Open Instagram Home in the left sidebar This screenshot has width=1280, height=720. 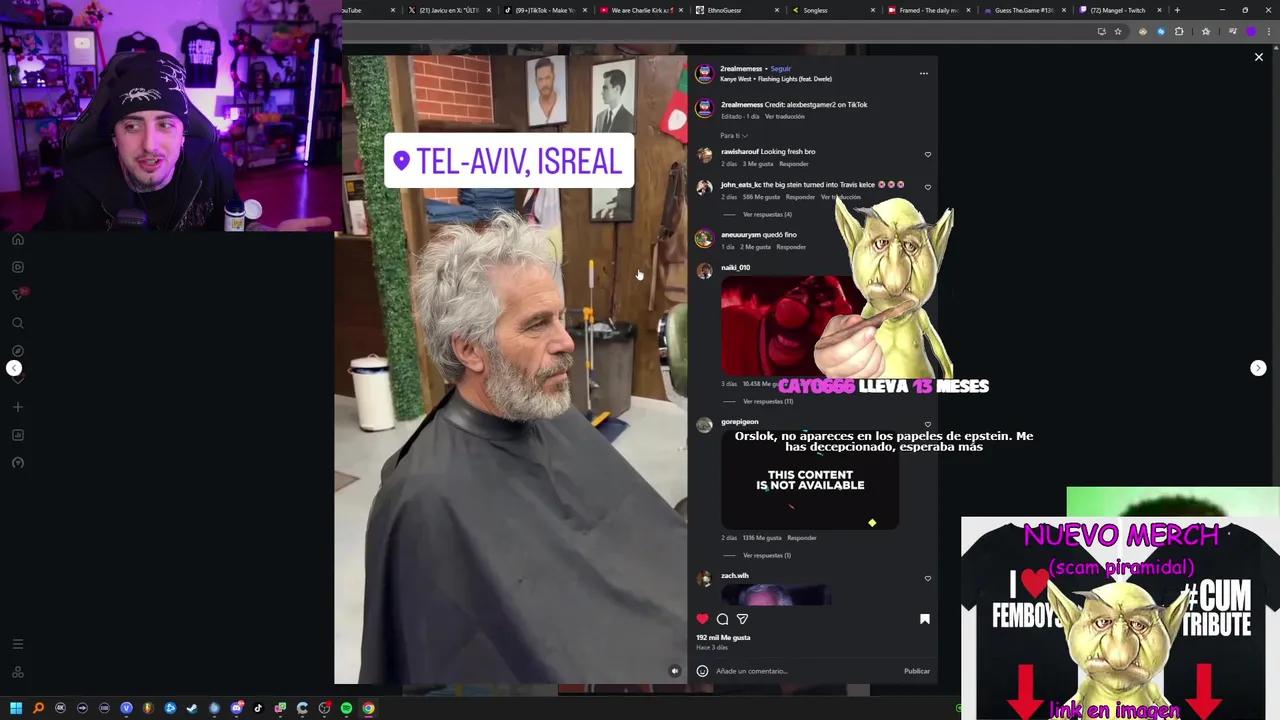coord(18,239)
